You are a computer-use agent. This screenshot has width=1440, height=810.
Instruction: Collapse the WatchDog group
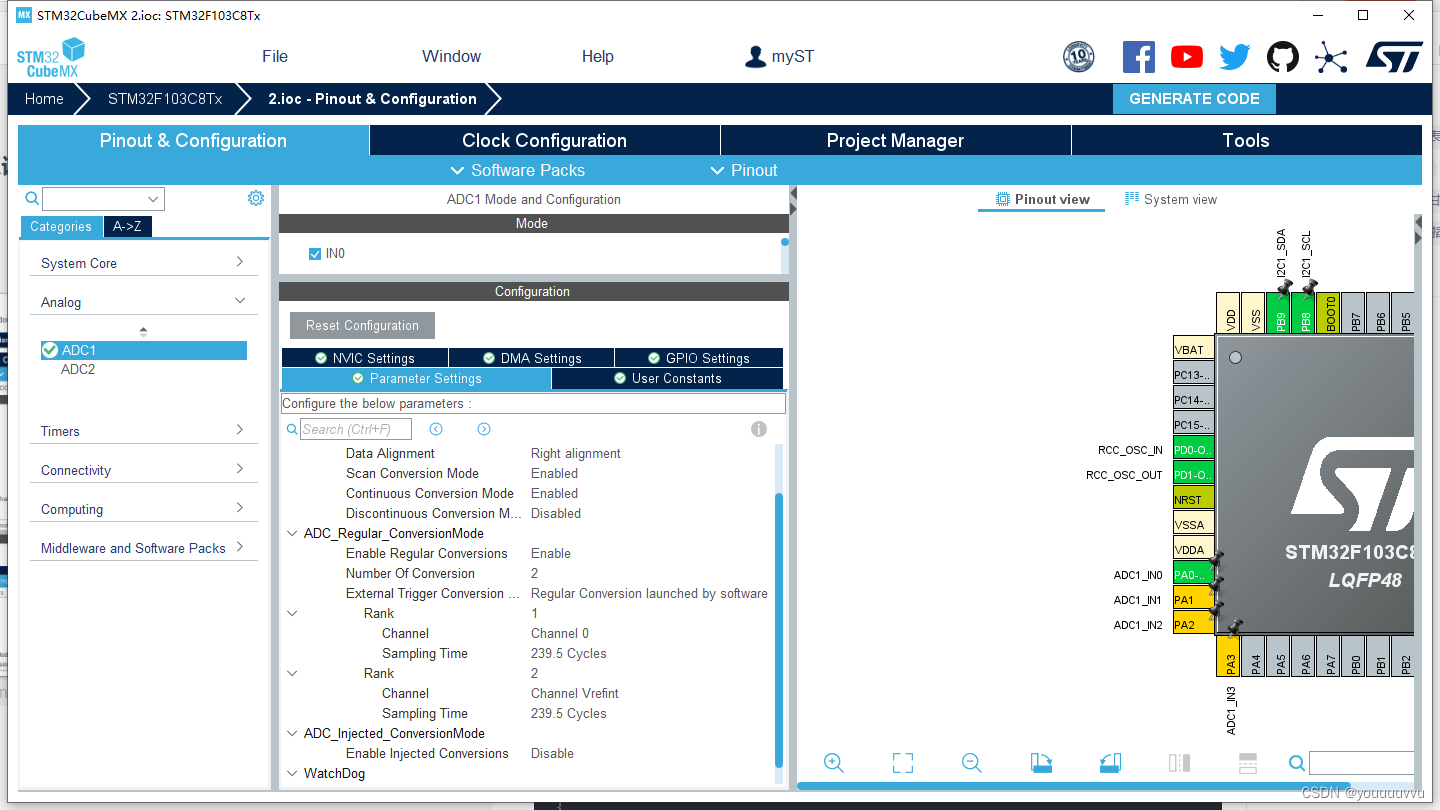coord(292,773)
